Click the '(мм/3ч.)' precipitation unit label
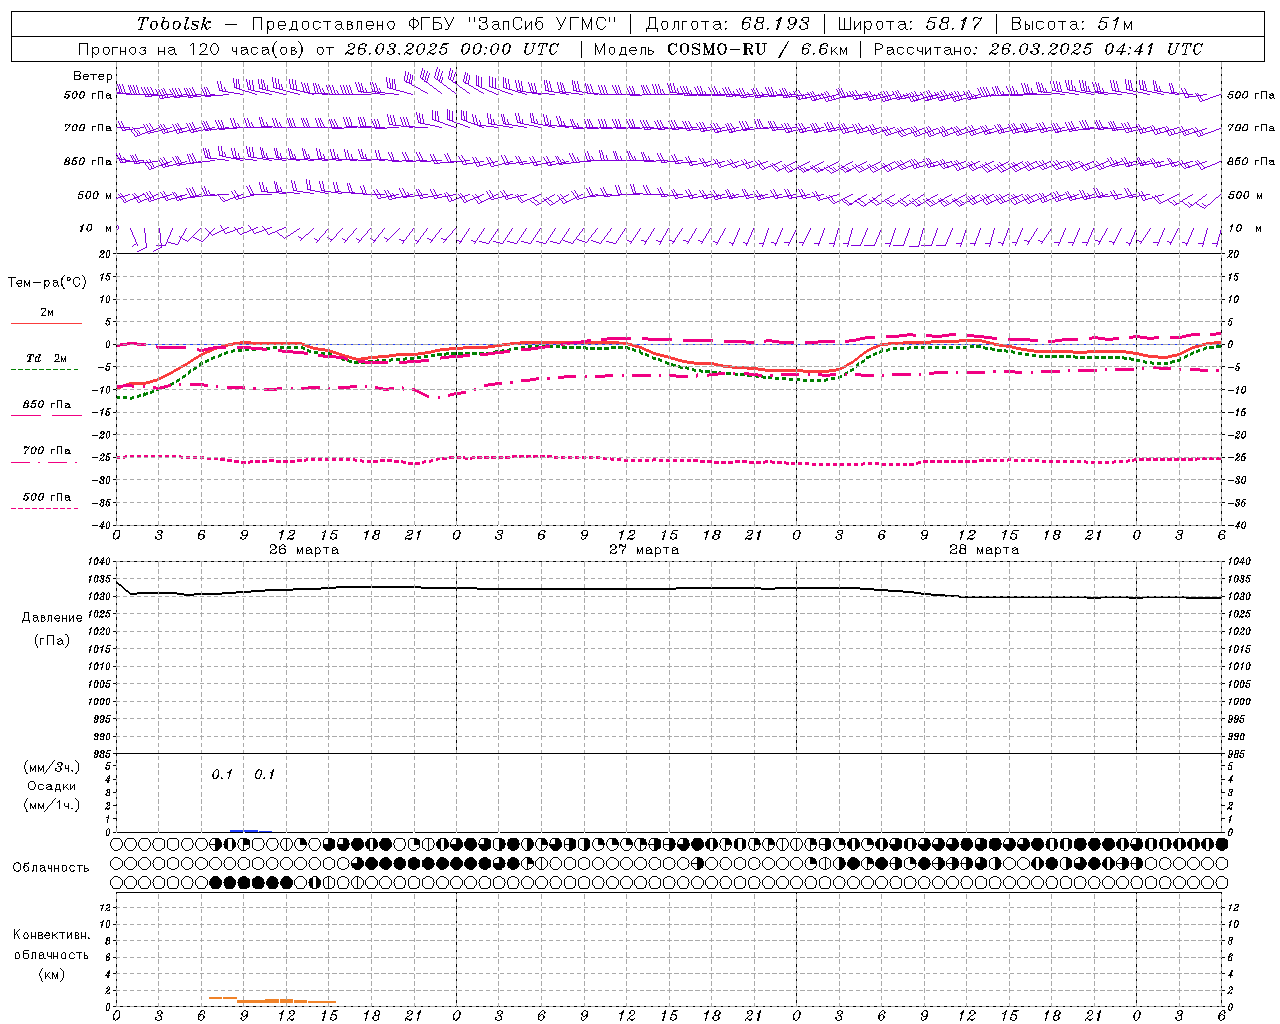The height and width of the screenshot is (1024, 1280). (x=52, y=767)
